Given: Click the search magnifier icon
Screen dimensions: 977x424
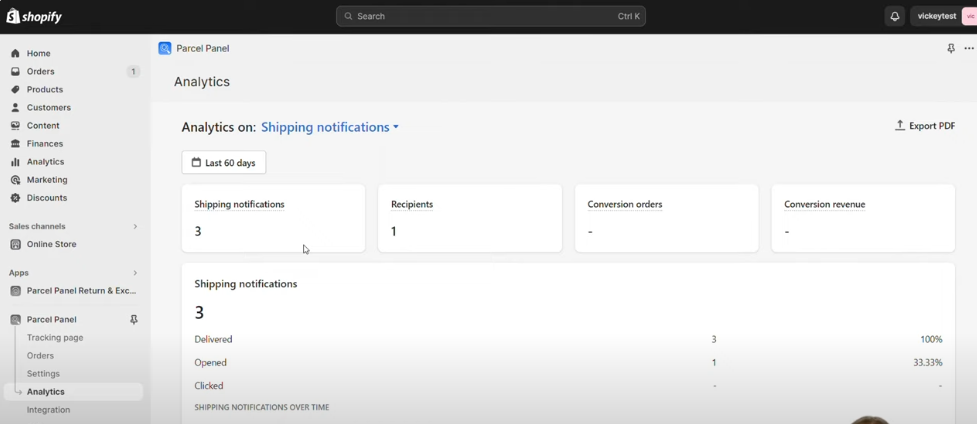Looking at the screenshot, I should (x=348, y=16).
